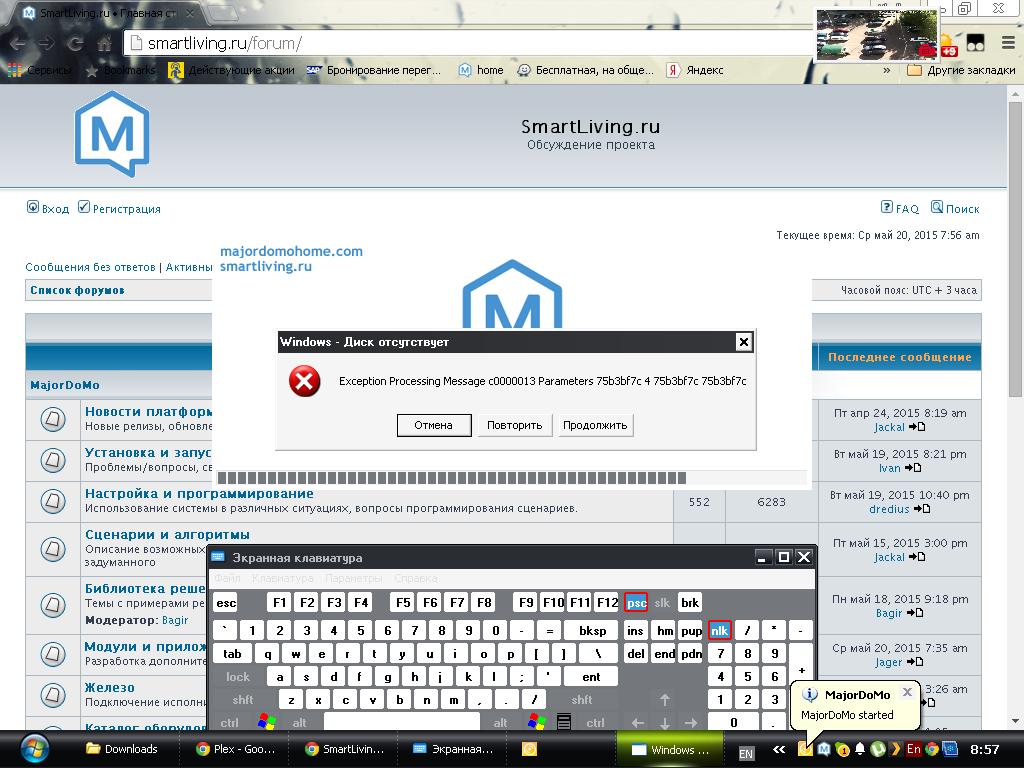1024x768 pixels.
Task: Toggle the left alt key on the on-screen keyboard
Action: click(299, 722)
